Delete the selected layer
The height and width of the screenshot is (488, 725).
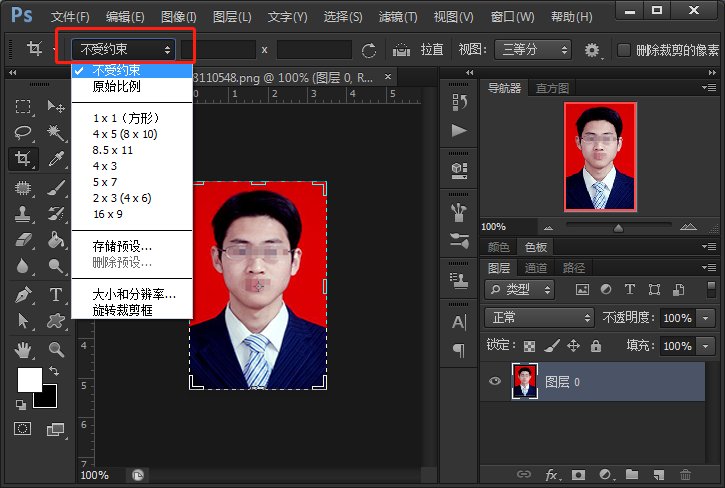click(x=685, y=475)
